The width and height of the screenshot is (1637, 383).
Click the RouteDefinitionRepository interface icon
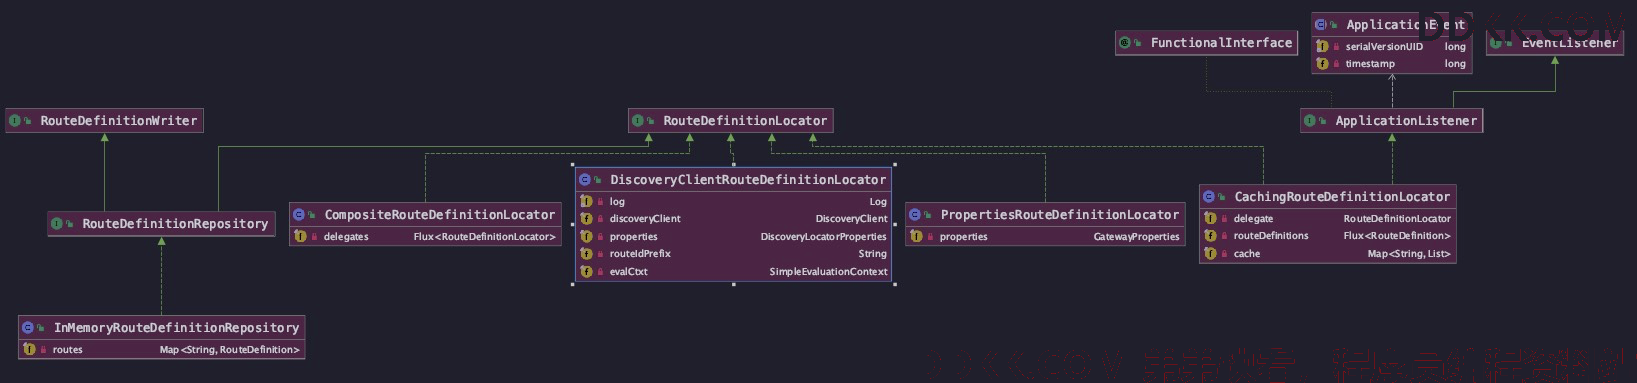coord(57,224)
